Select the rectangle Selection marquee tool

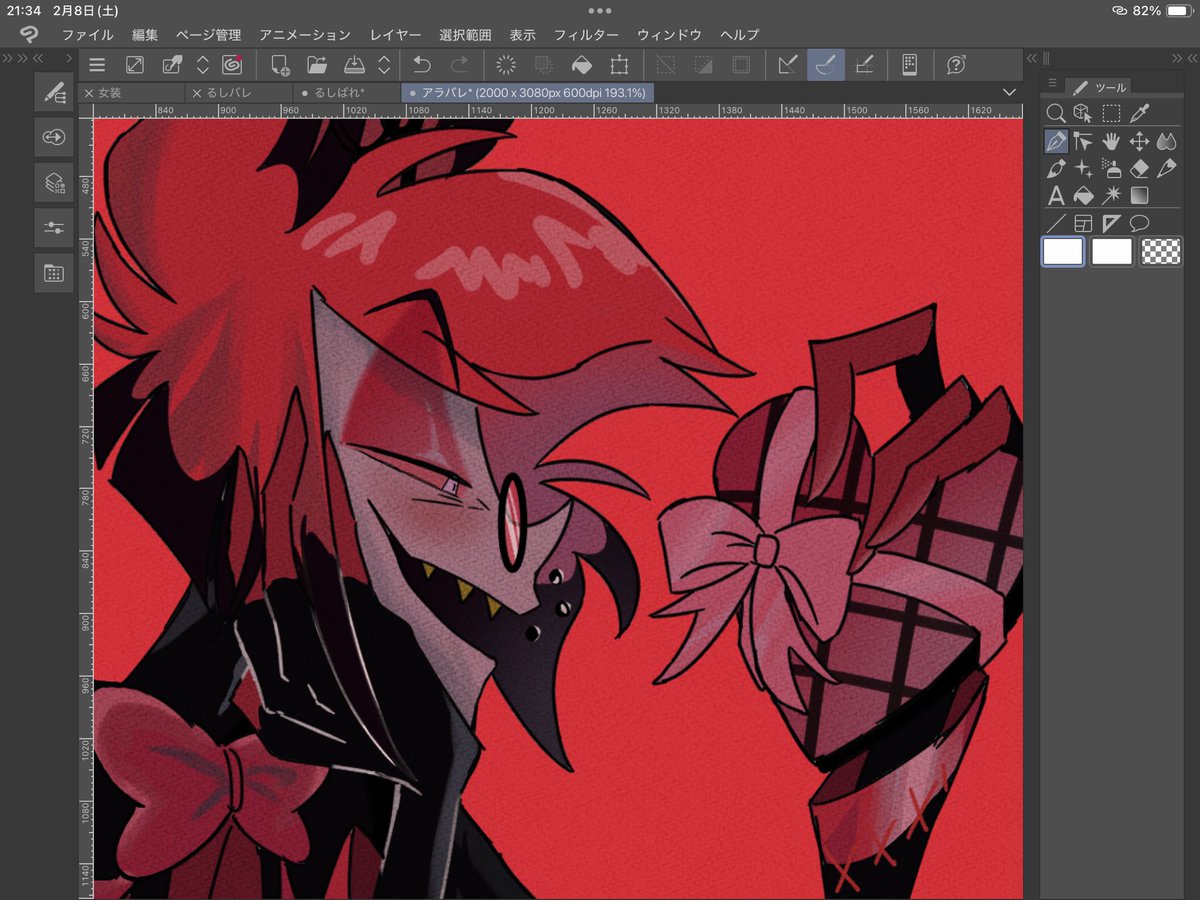coord(1111,113)
